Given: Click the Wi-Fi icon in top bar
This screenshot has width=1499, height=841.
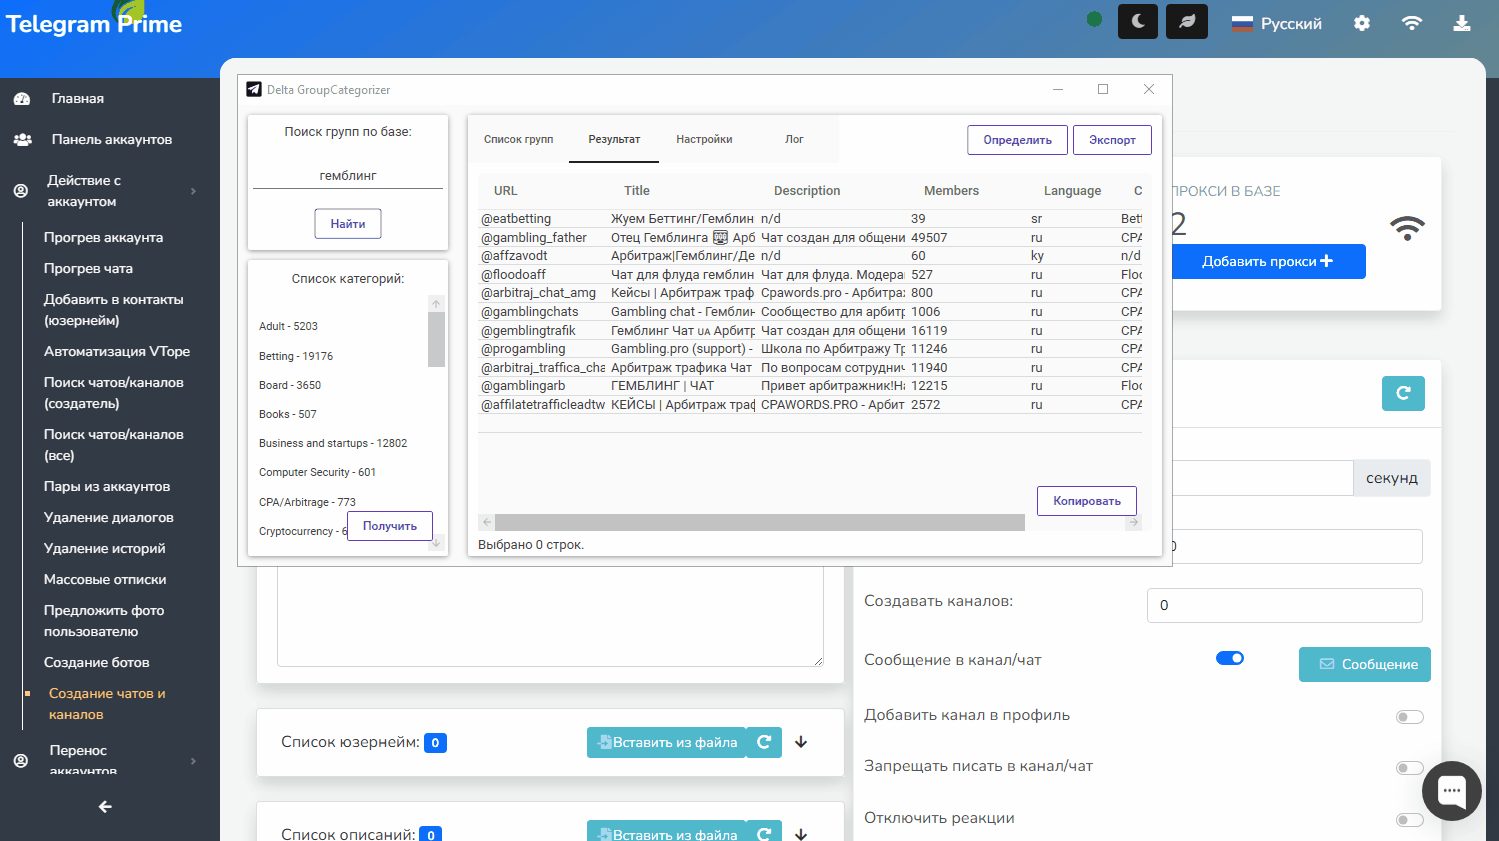Looking at the screenshot, I should 1412,23.
